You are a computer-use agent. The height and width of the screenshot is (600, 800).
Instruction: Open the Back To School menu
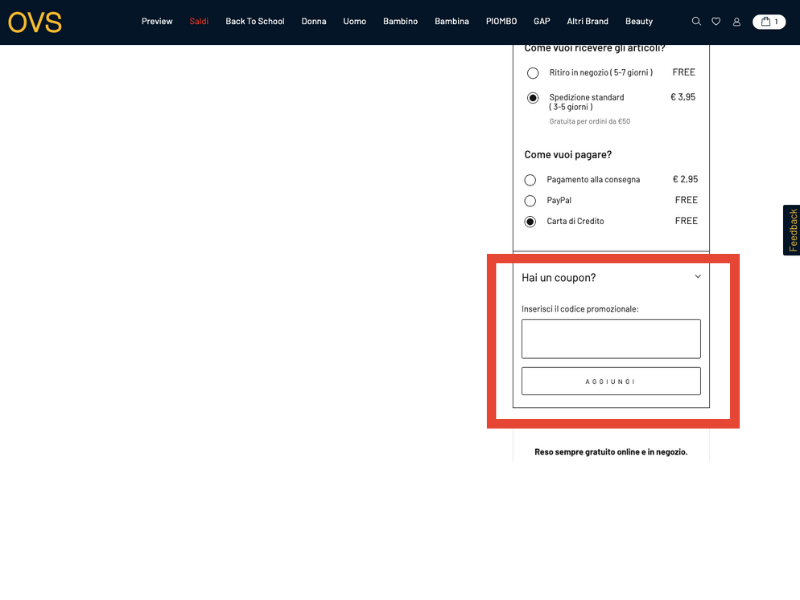(255, 21)
